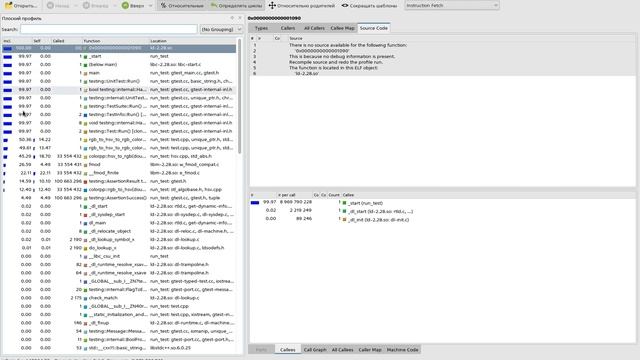Sort by the Called column header
The height and width of the screenshot is (360, 640).
(x=67, y=41)
